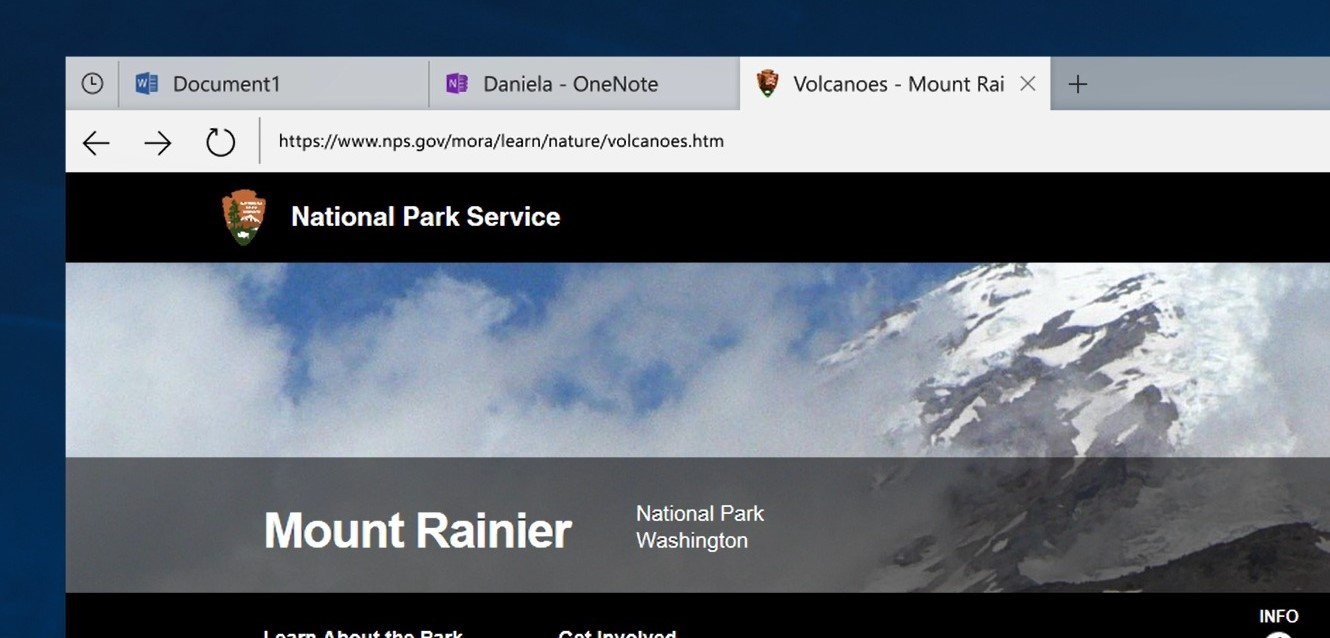
Task: Go forward to the next page
Action: pyautogui.click(x=157, y=142)
